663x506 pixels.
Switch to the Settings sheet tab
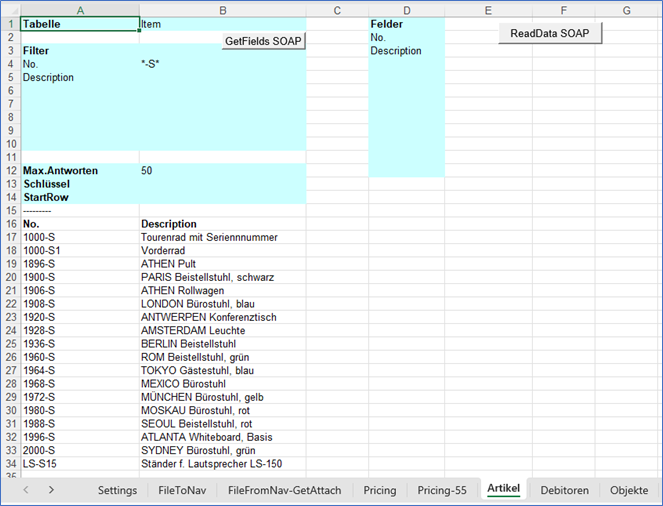[117, 490]
